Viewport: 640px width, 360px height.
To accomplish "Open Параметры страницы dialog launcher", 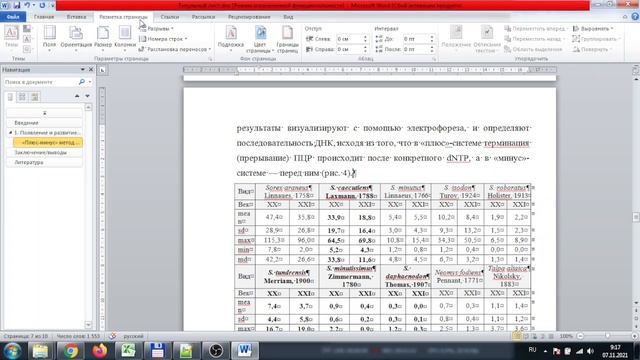I will point(210,59).
